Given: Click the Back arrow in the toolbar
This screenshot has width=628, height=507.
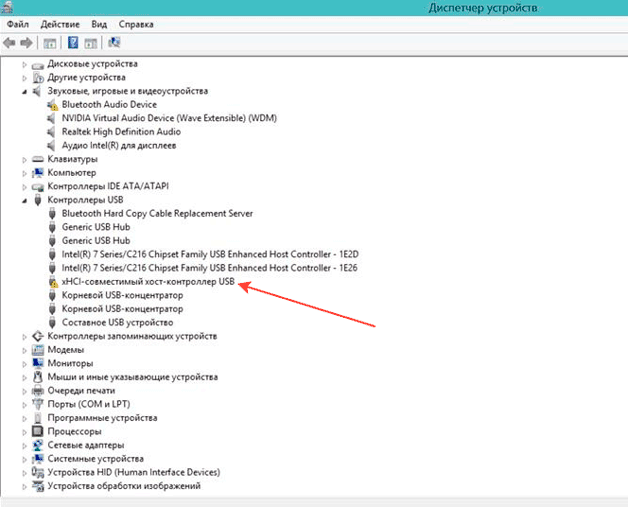Looking at the screenshot, I should point(10,43).
